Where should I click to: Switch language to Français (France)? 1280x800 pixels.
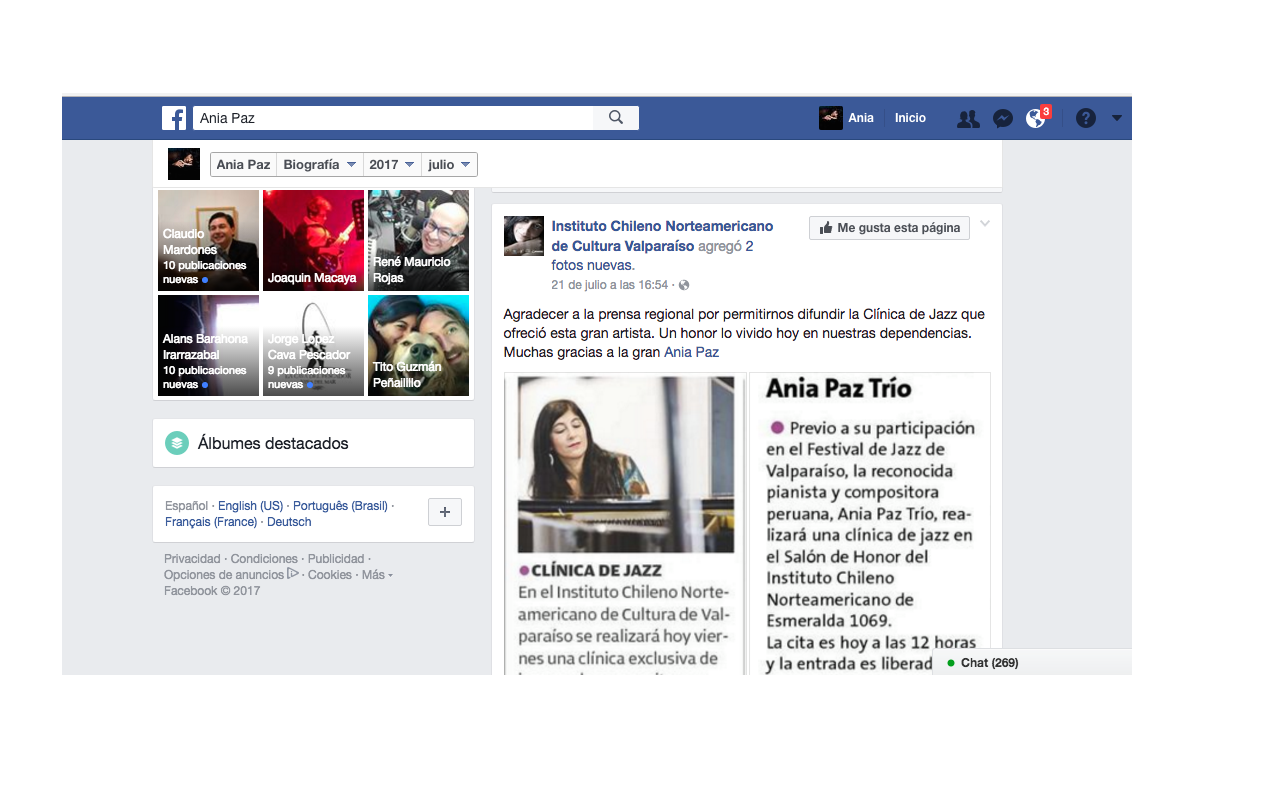tap(211, 522)
